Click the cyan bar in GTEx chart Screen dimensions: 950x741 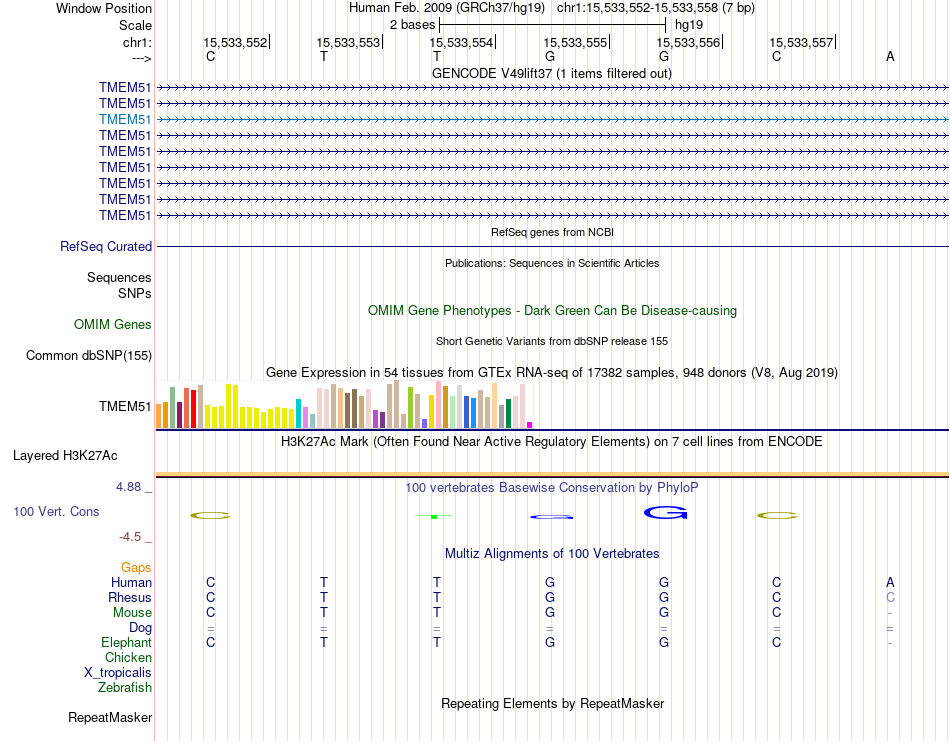coord(298,413)
